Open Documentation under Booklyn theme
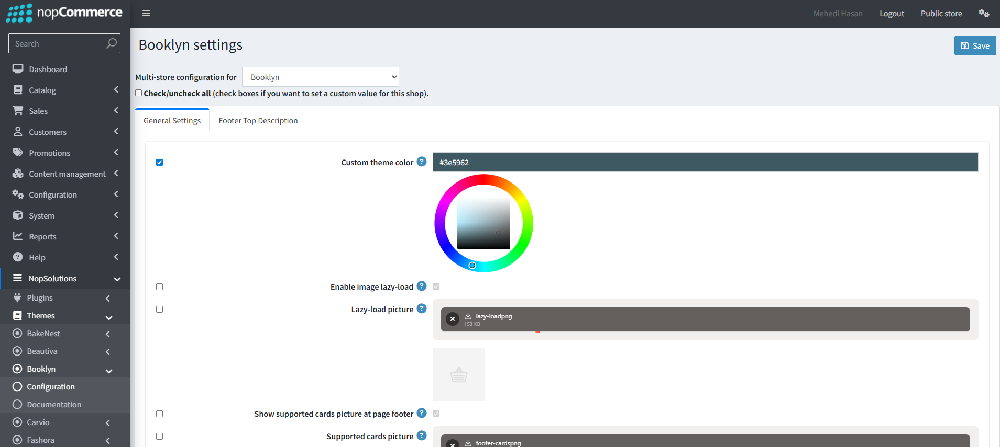1000x447 pixels. coord(54,404)
